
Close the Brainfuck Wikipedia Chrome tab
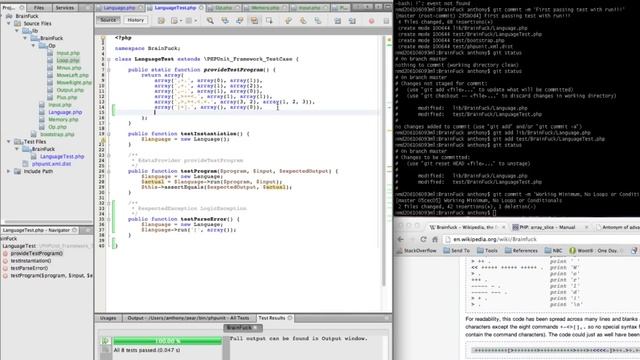pyautogui.click(x=503, y=227)
